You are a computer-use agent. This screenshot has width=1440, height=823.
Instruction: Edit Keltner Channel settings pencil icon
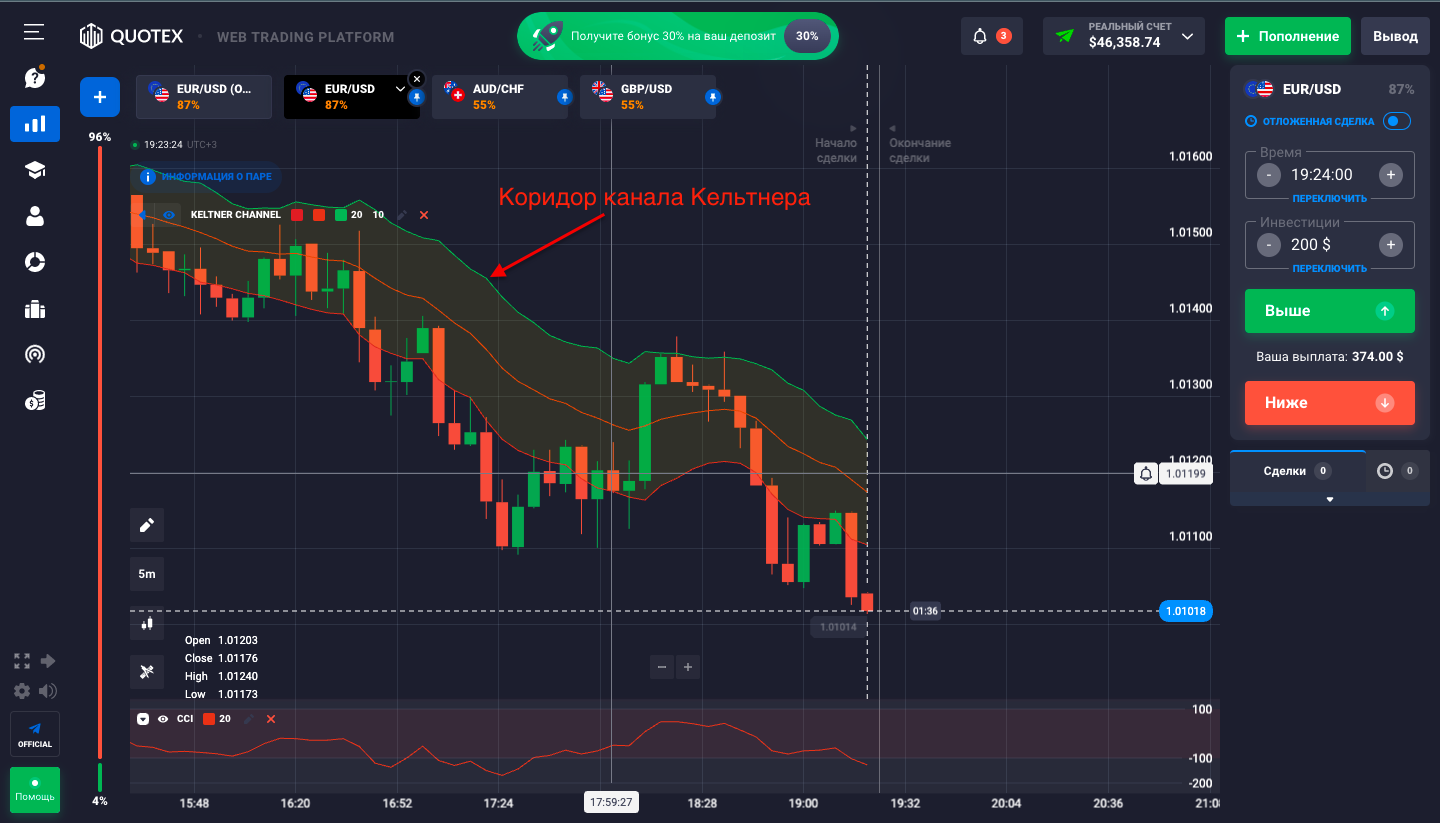[x=402, y=215]
